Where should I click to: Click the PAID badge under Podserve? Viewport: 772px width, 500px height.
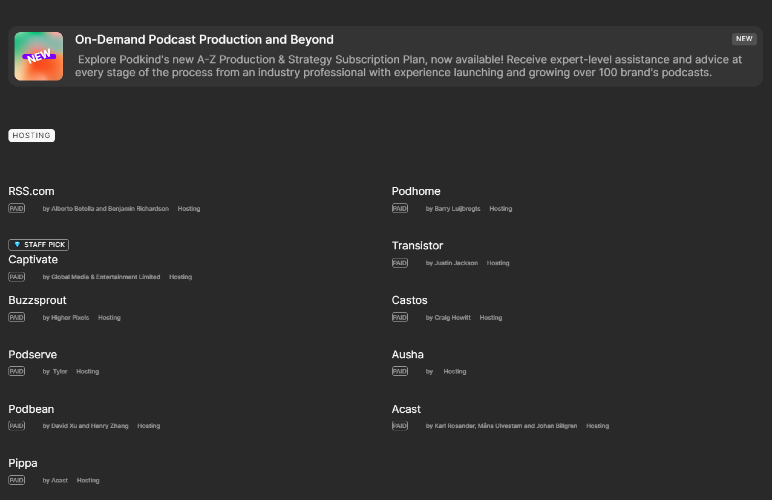(x=16, y=371)
